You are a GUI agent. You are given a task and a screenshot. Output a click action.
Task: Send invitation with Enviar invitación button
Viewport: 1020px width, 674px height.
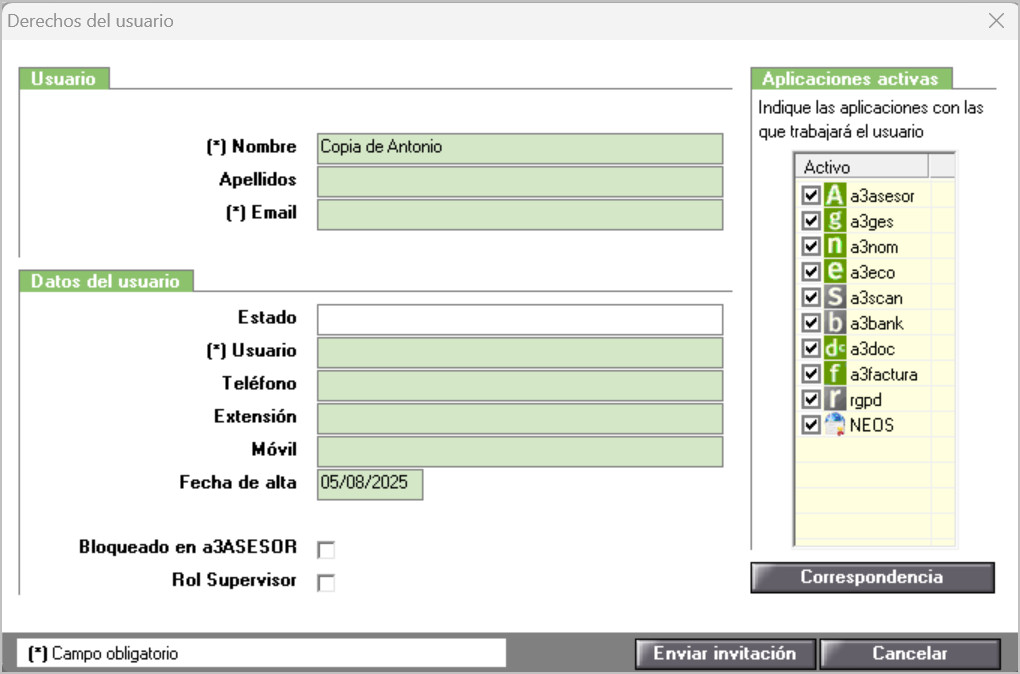pyautogui.click(x=725, y=653)
